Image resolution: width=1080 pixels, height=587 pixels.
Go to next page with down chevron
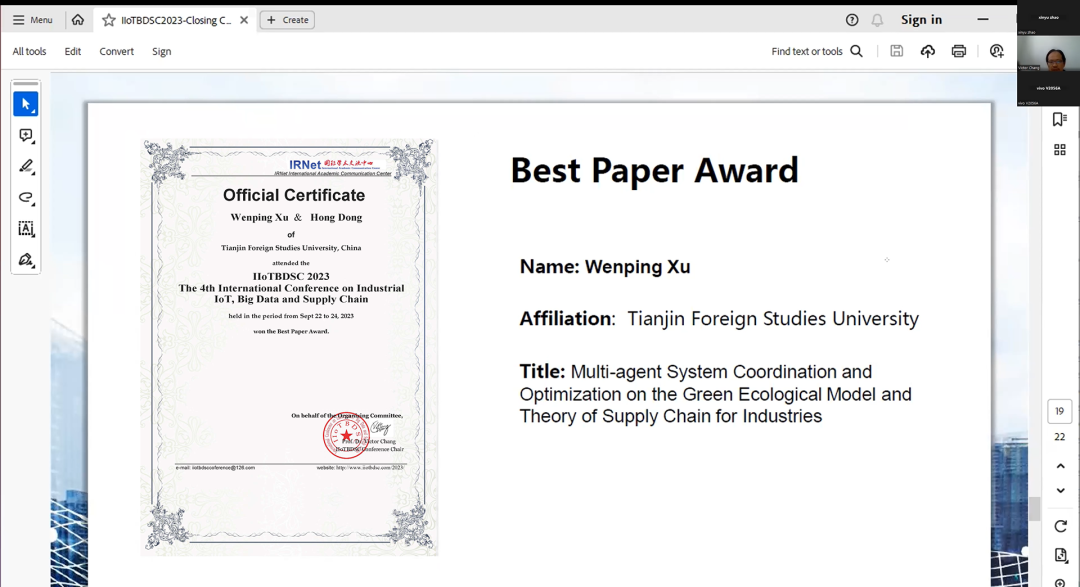1060,491
